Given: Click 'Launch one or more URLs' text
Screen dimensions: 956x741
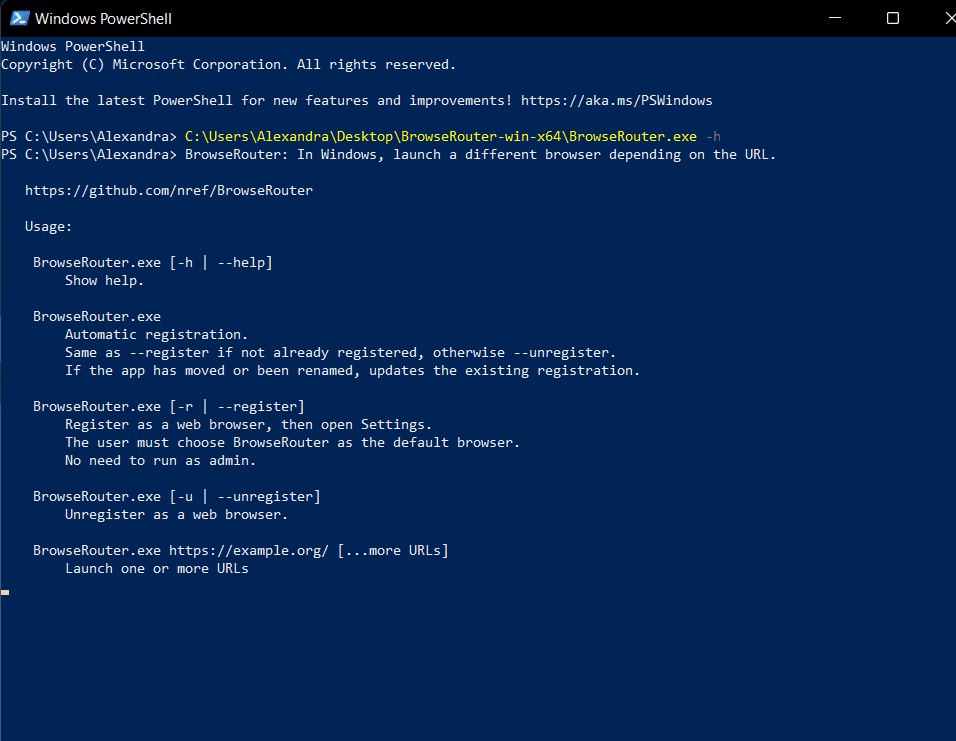Looking at the screenshot, I should 157,568.
